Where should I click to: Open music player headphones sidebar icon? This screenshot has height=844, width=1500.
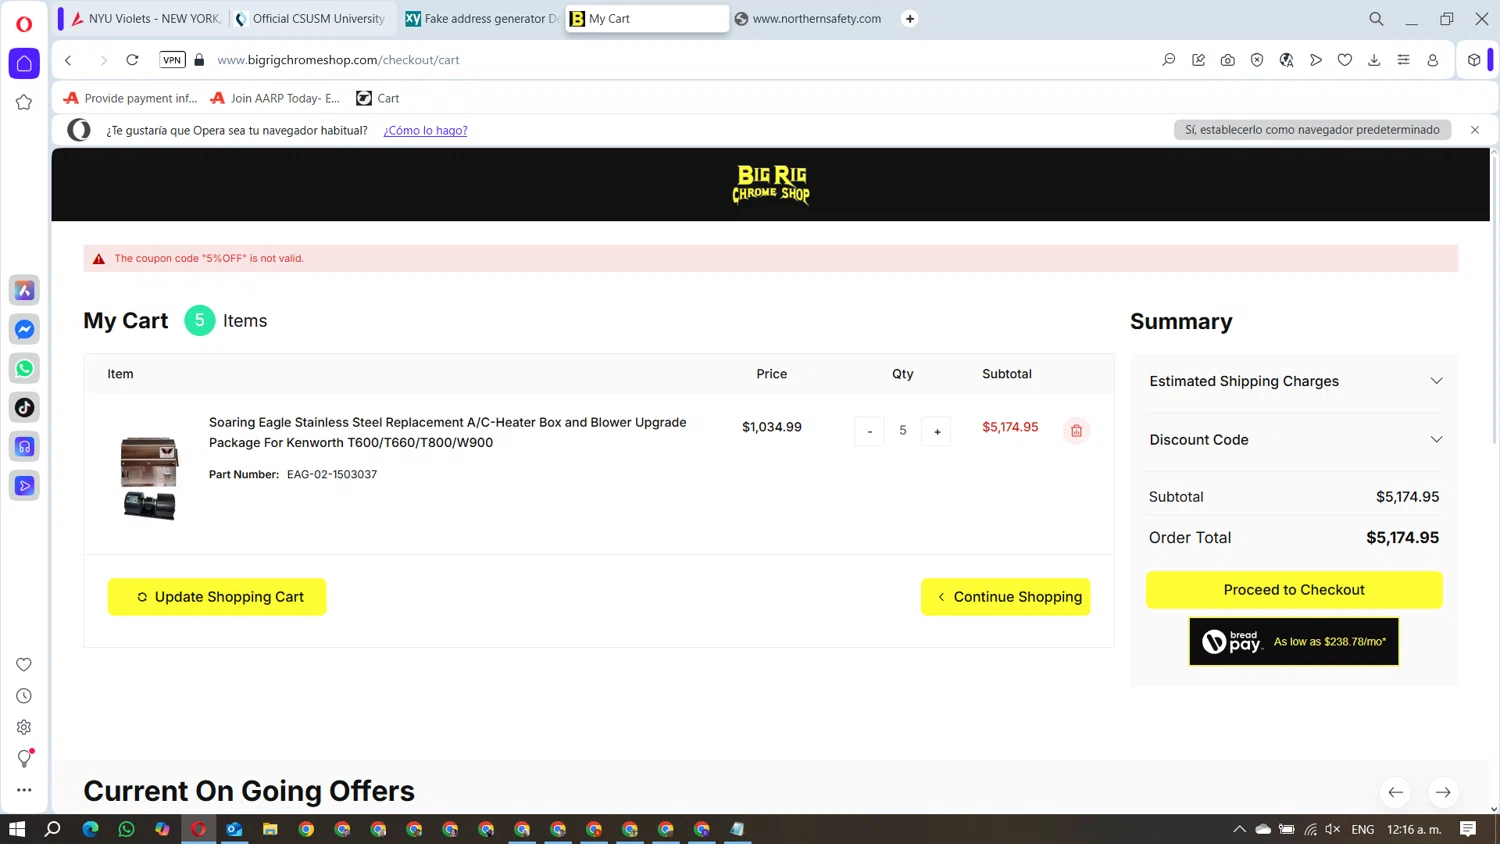pos(24,446)
